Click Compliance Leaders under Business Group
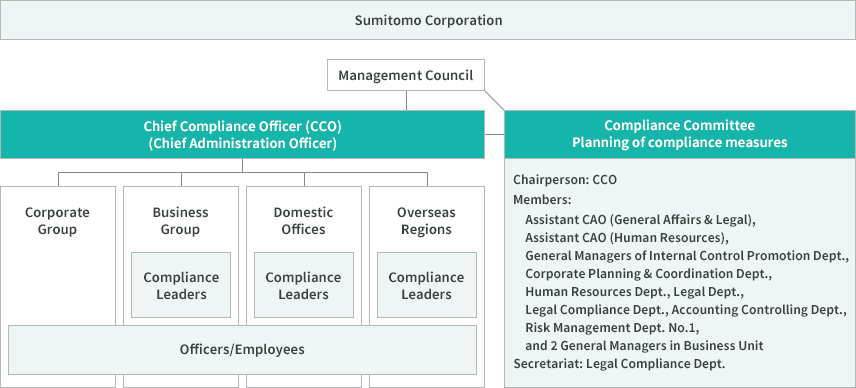Image resolution: width=856 pixels, height=388 pixels. [x=181, y=285]
